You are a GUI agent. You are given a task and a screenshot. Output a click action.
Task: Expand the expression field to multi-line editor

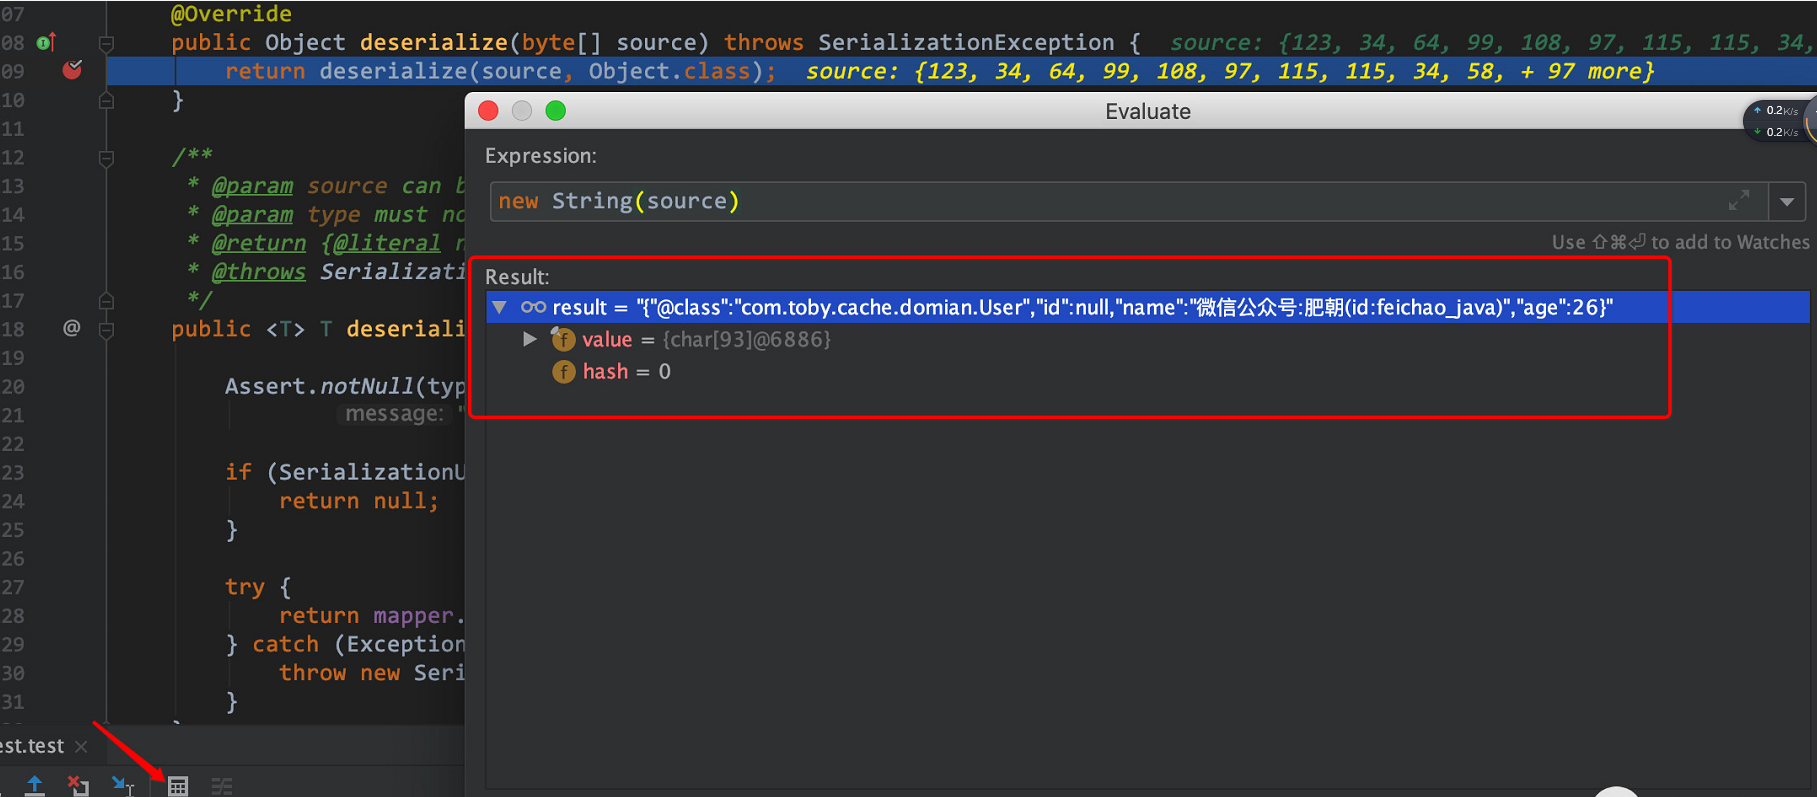pos(1739,201)
